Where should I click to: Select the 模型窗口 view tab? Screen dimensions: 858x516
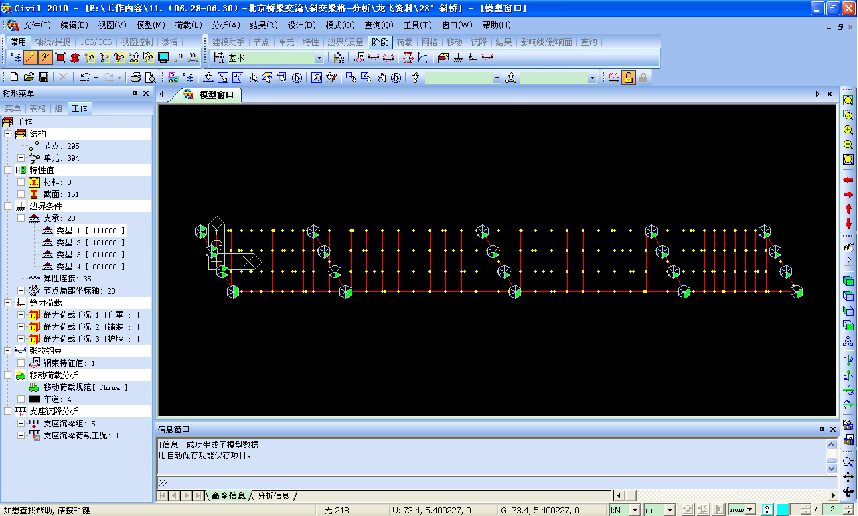tap(216, 95)
